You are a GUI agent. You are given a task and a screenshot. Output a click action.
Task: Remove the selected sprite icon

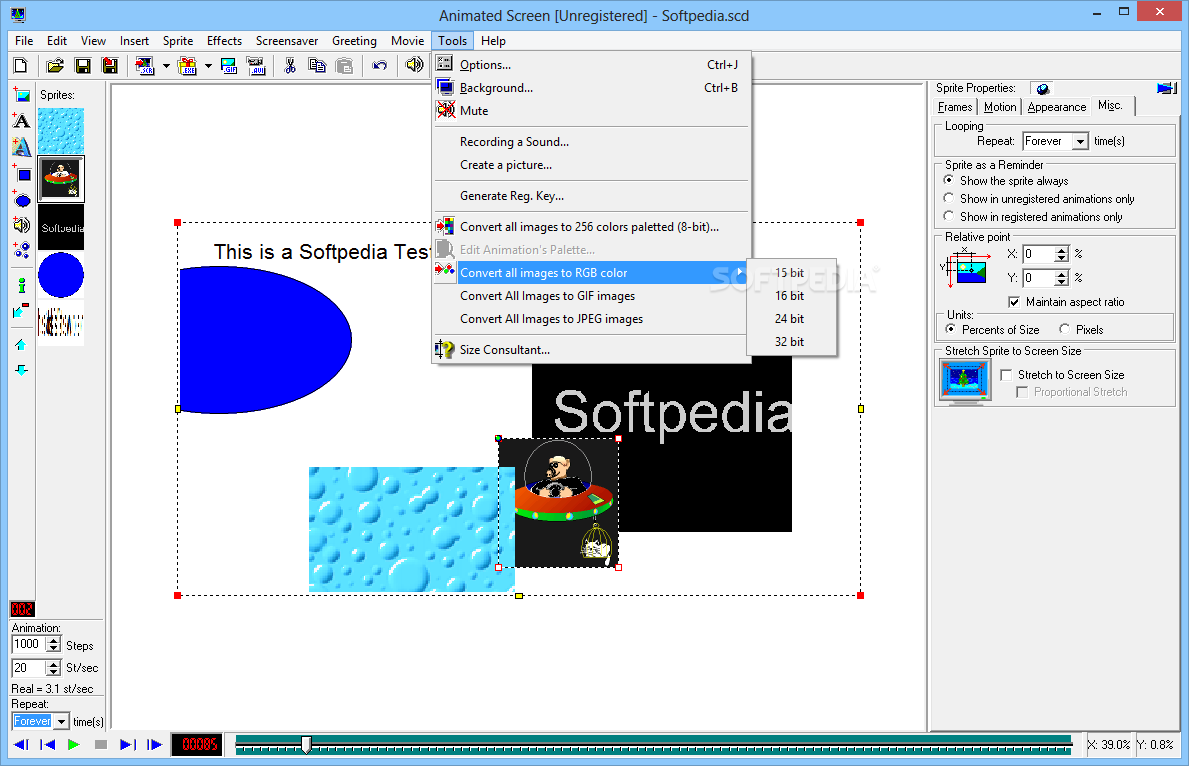click(x=21, y=311)
